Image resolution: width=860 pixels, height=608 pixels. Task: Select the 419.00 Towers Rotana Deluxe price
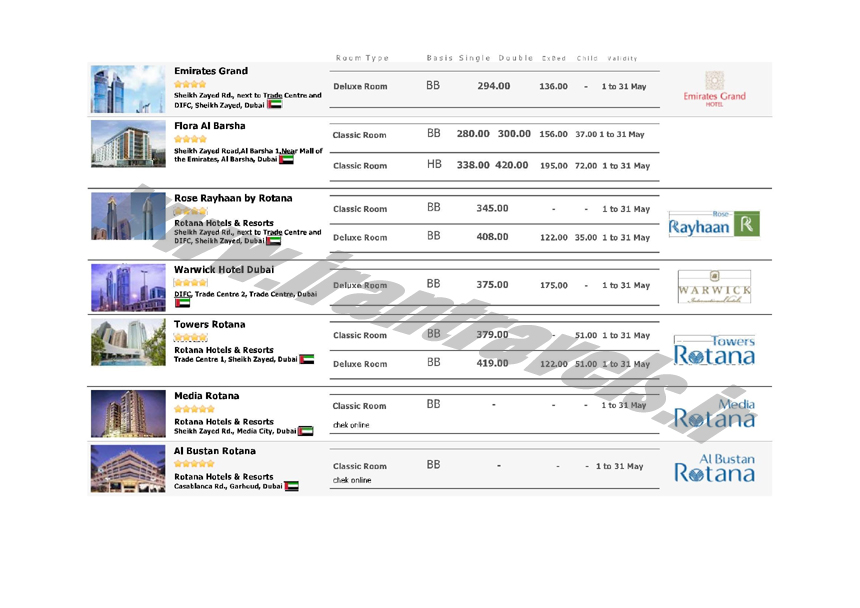pyautogui.click(x=493, y=363)
